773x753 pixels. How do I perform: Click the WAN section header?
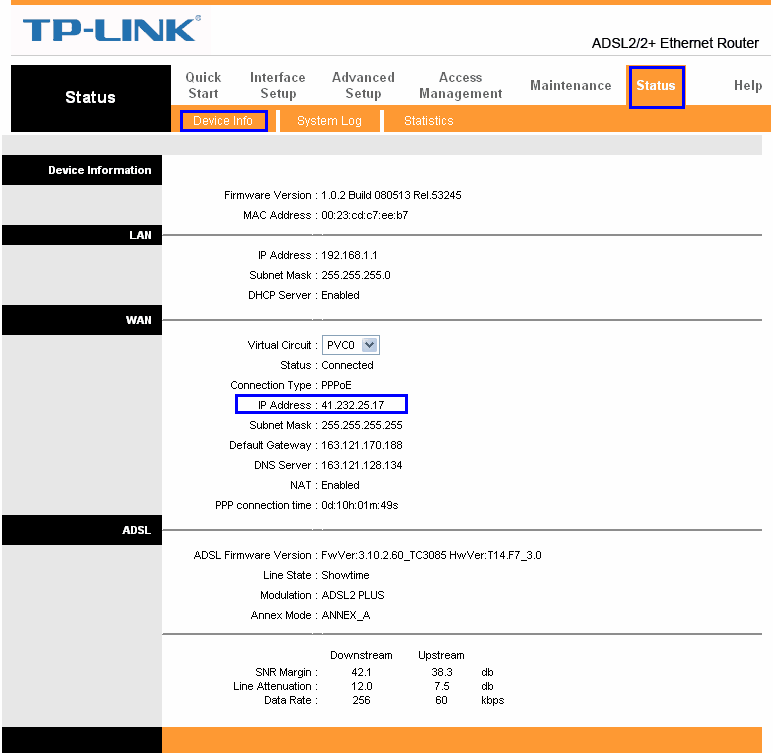click(x=82, y=320)
